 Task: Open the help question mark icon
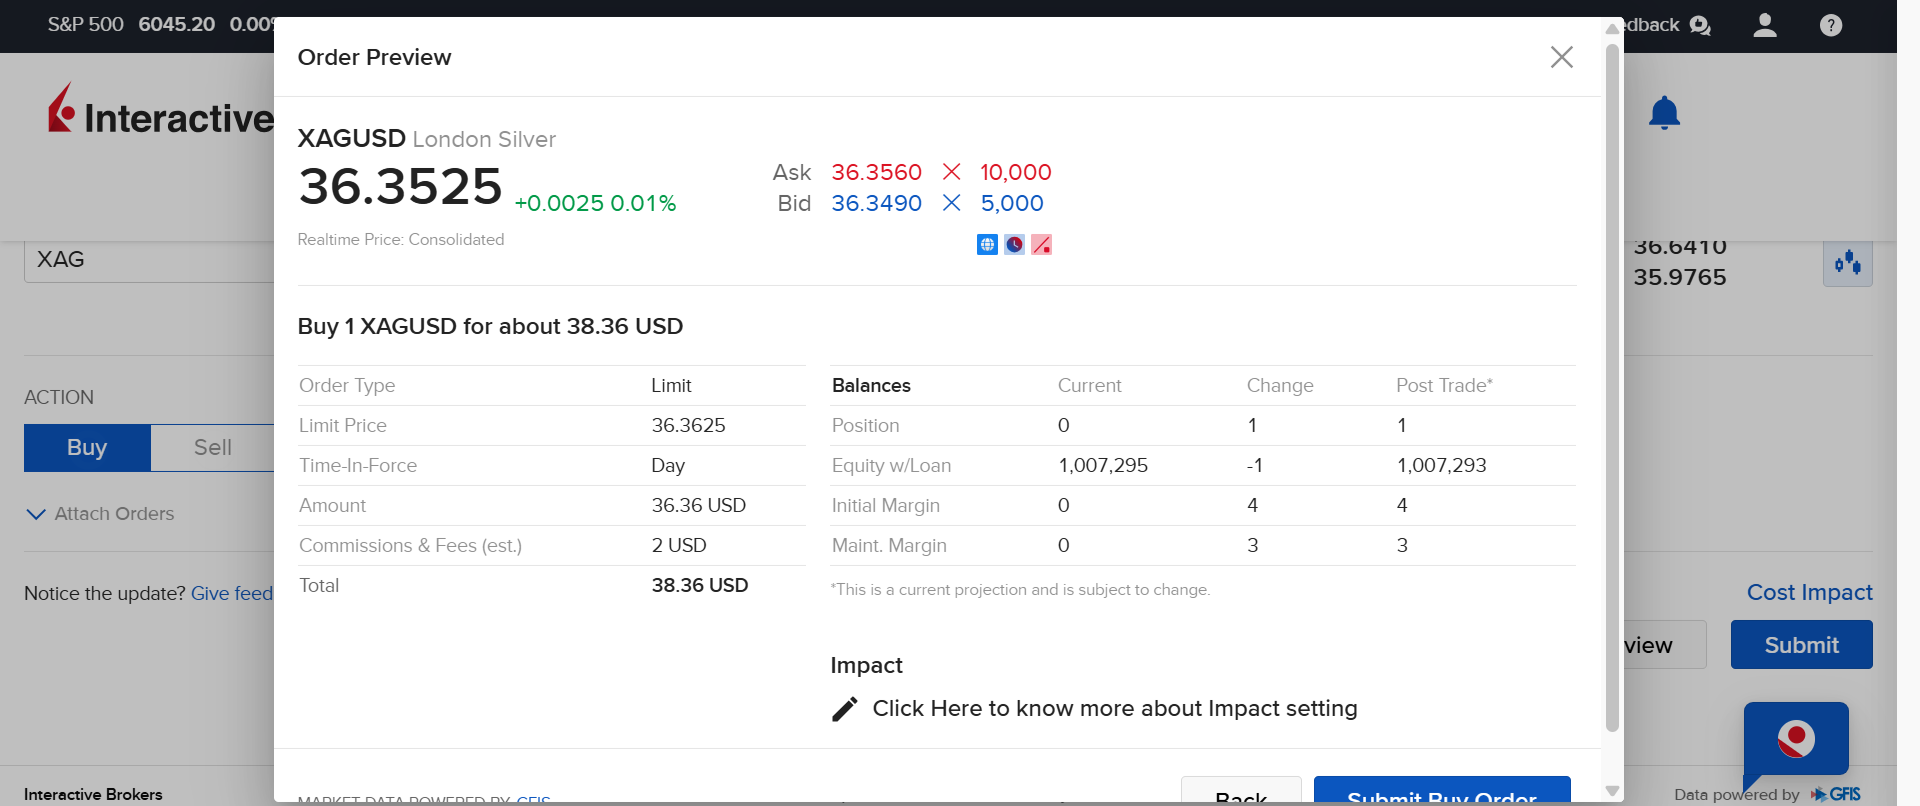tap(1831, 25)
